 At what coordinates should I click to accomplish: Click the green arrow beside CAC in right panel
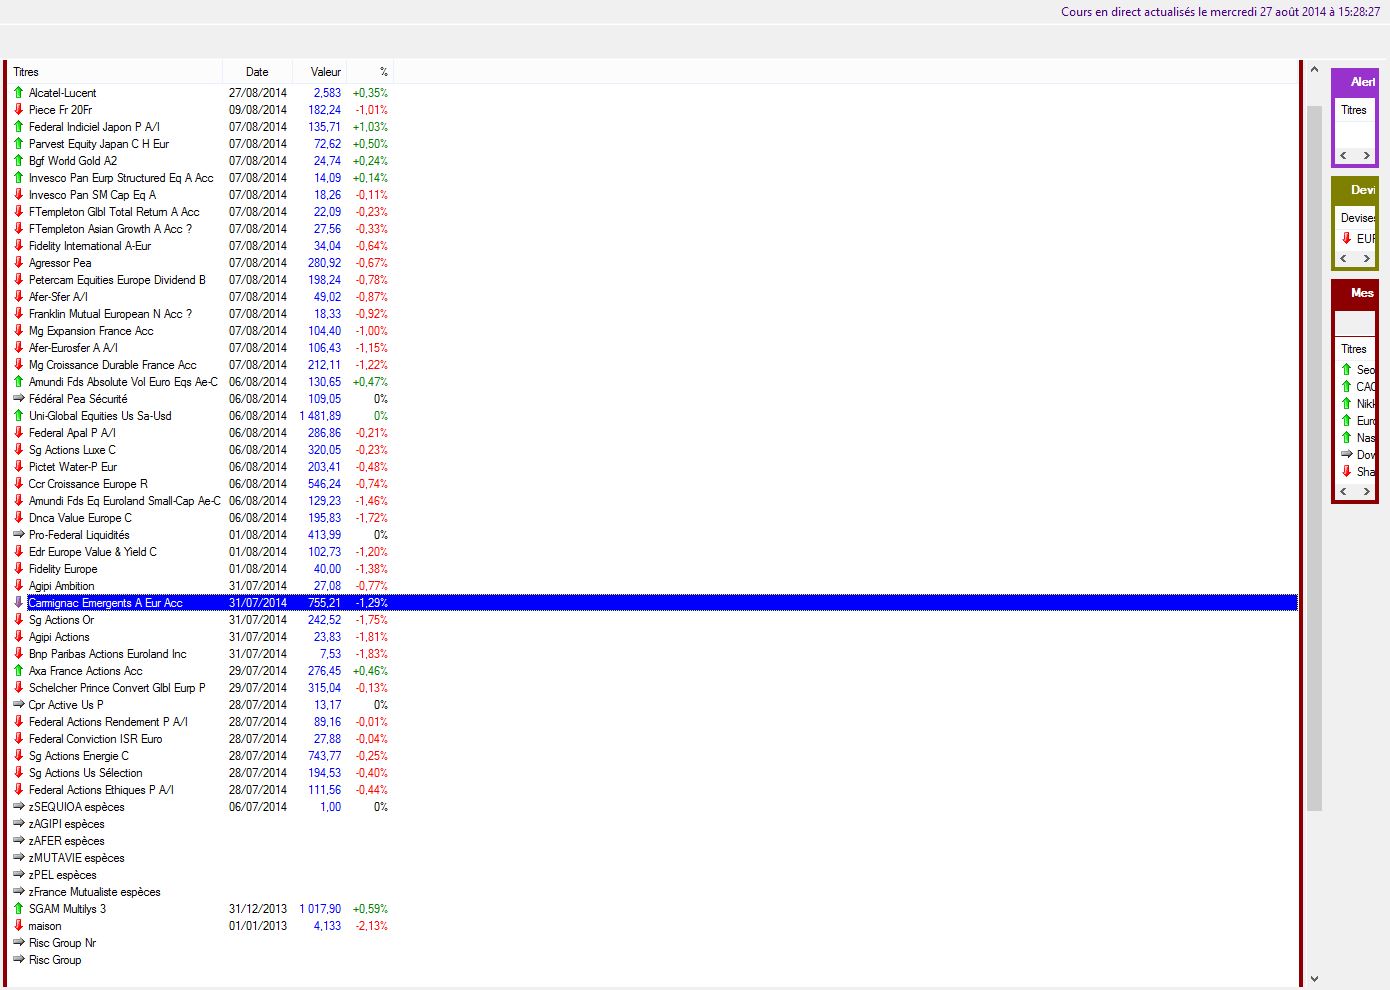[x=1346, y=387]
